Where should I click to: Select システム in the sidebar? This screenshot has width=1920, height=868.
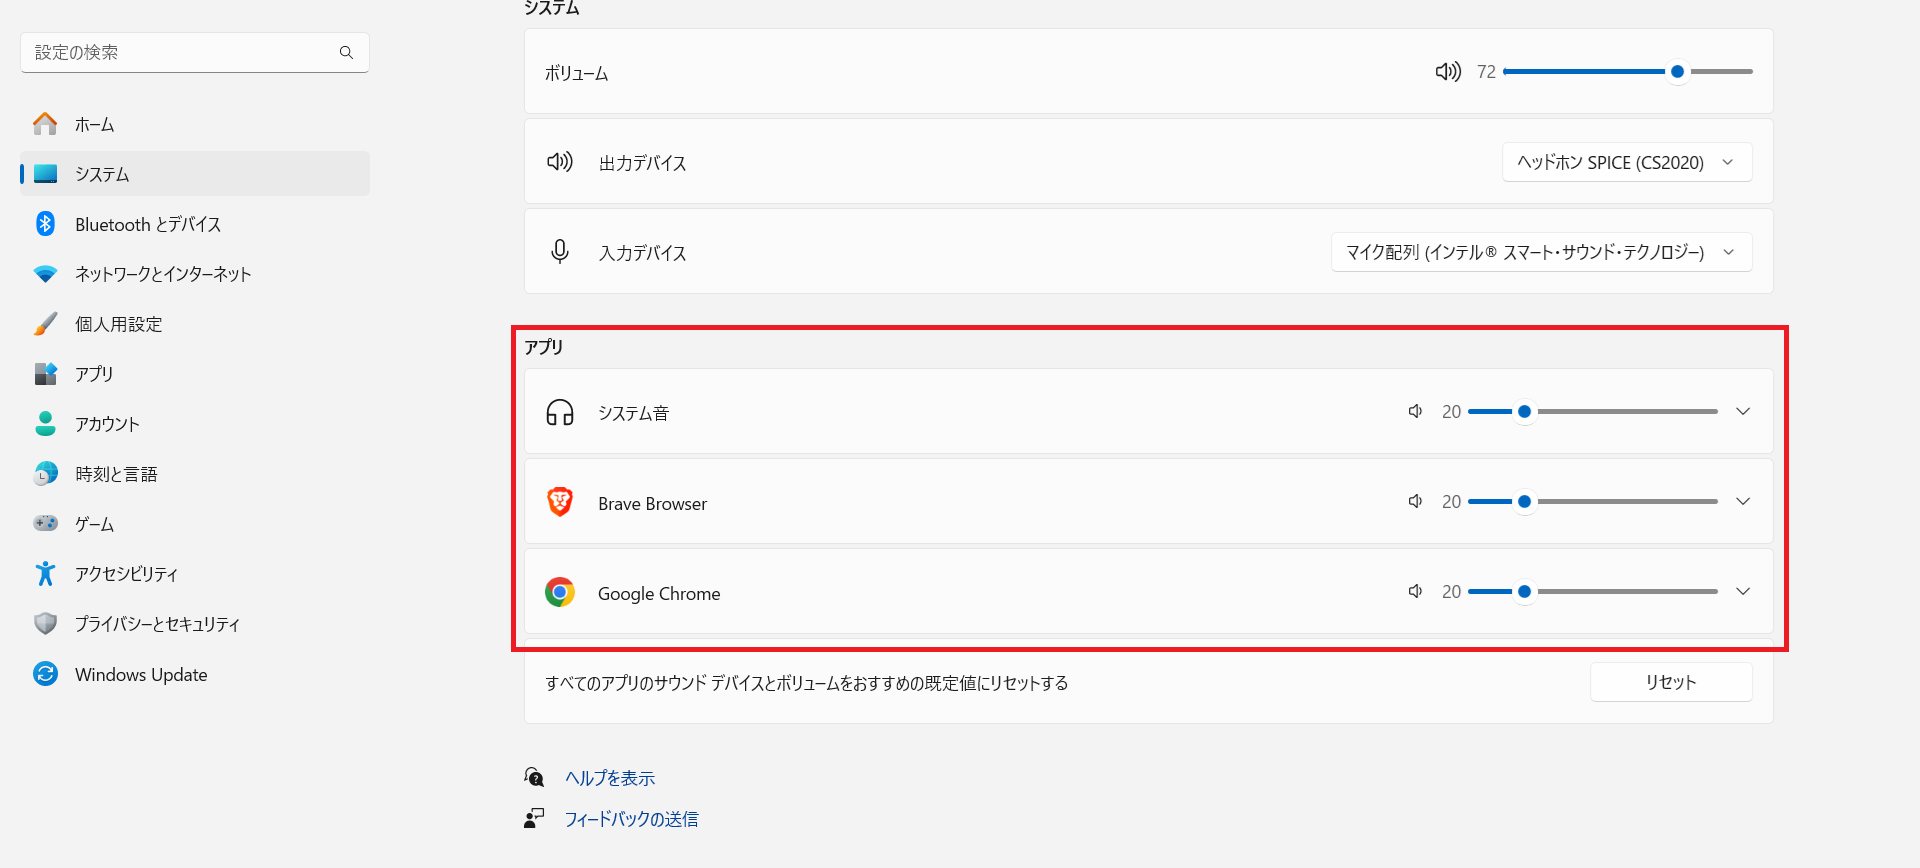195,174
